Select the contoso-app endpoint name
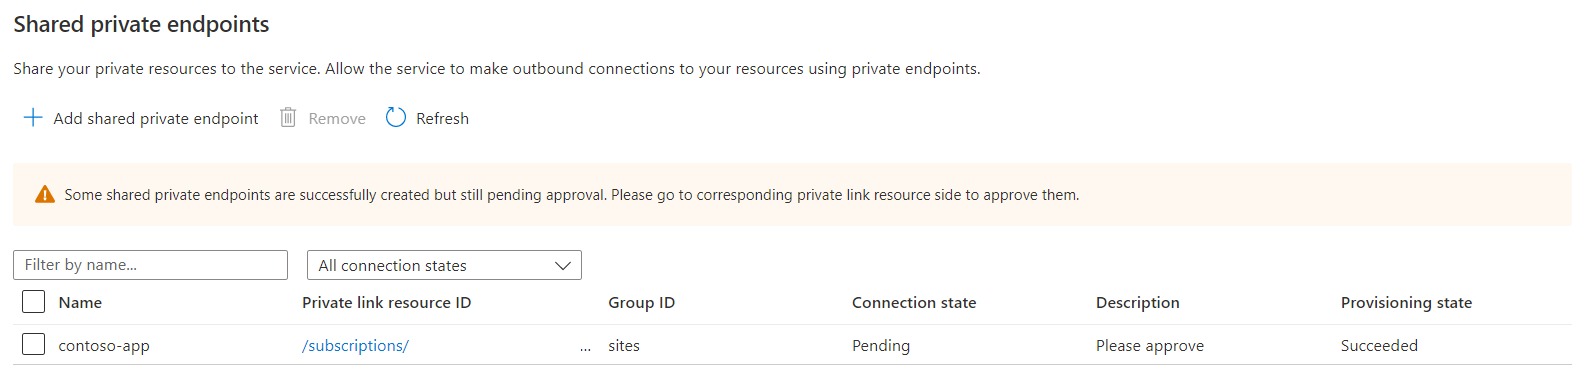The image size is (1582, 377). click(x=104, y=346)
